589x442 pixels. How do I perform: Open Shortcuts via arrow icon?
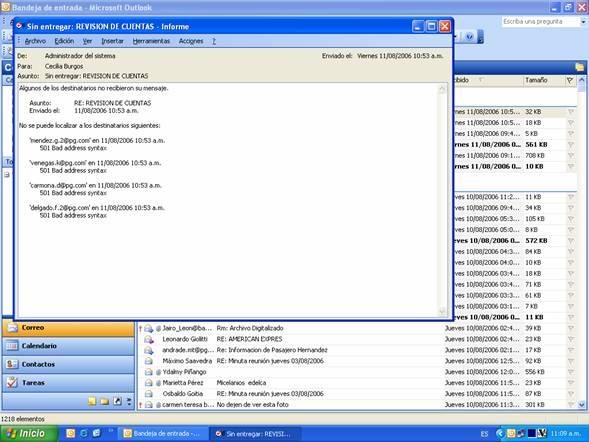(118, 401)
